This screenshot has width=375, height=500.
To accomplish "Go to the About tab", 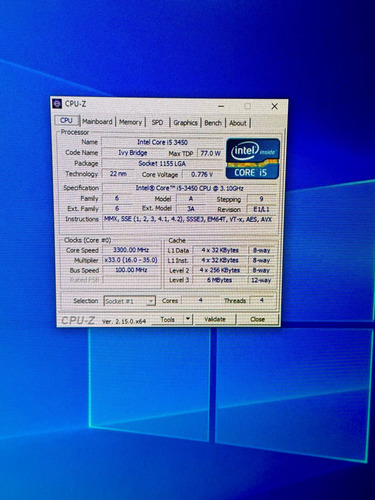I will pos(238,123).
